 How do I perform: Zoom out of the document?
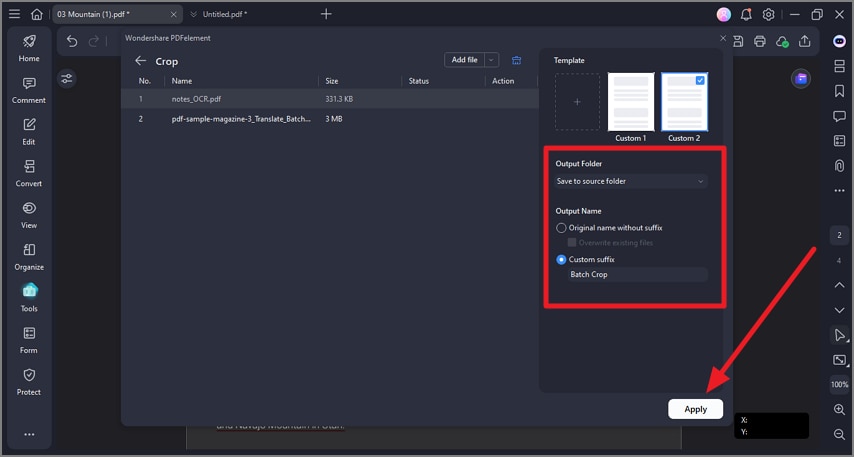click(839, 434)
